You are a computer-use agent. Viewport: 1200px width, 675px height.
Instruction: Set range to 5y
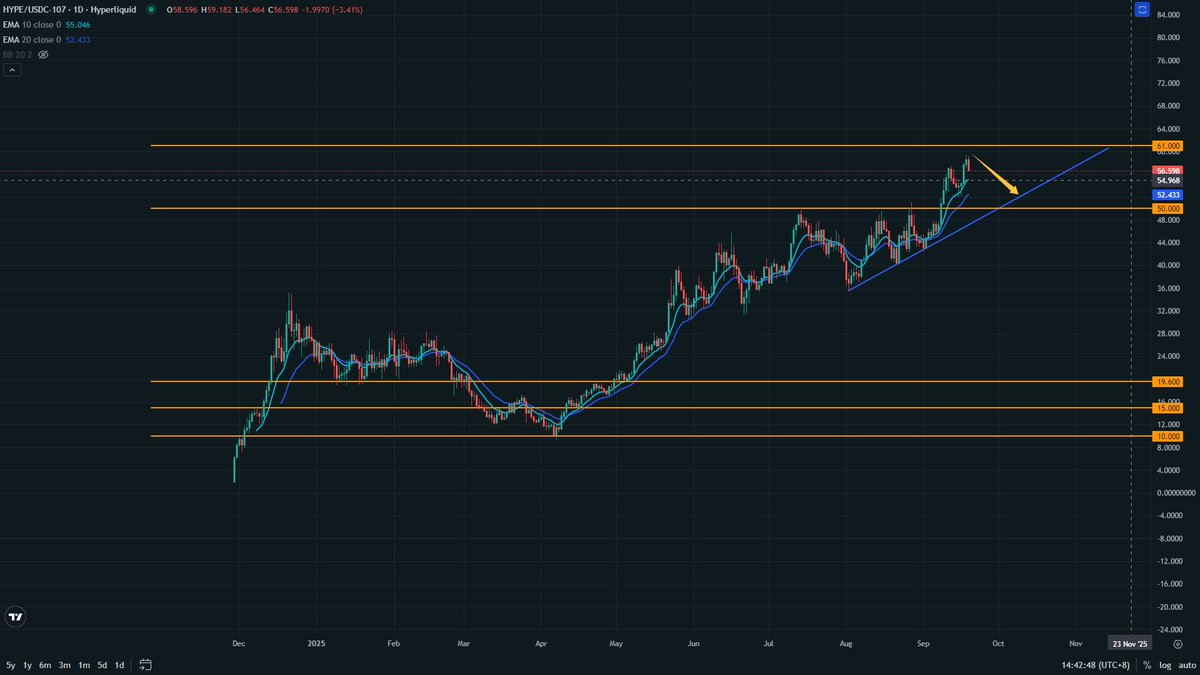tap(11, 665)
